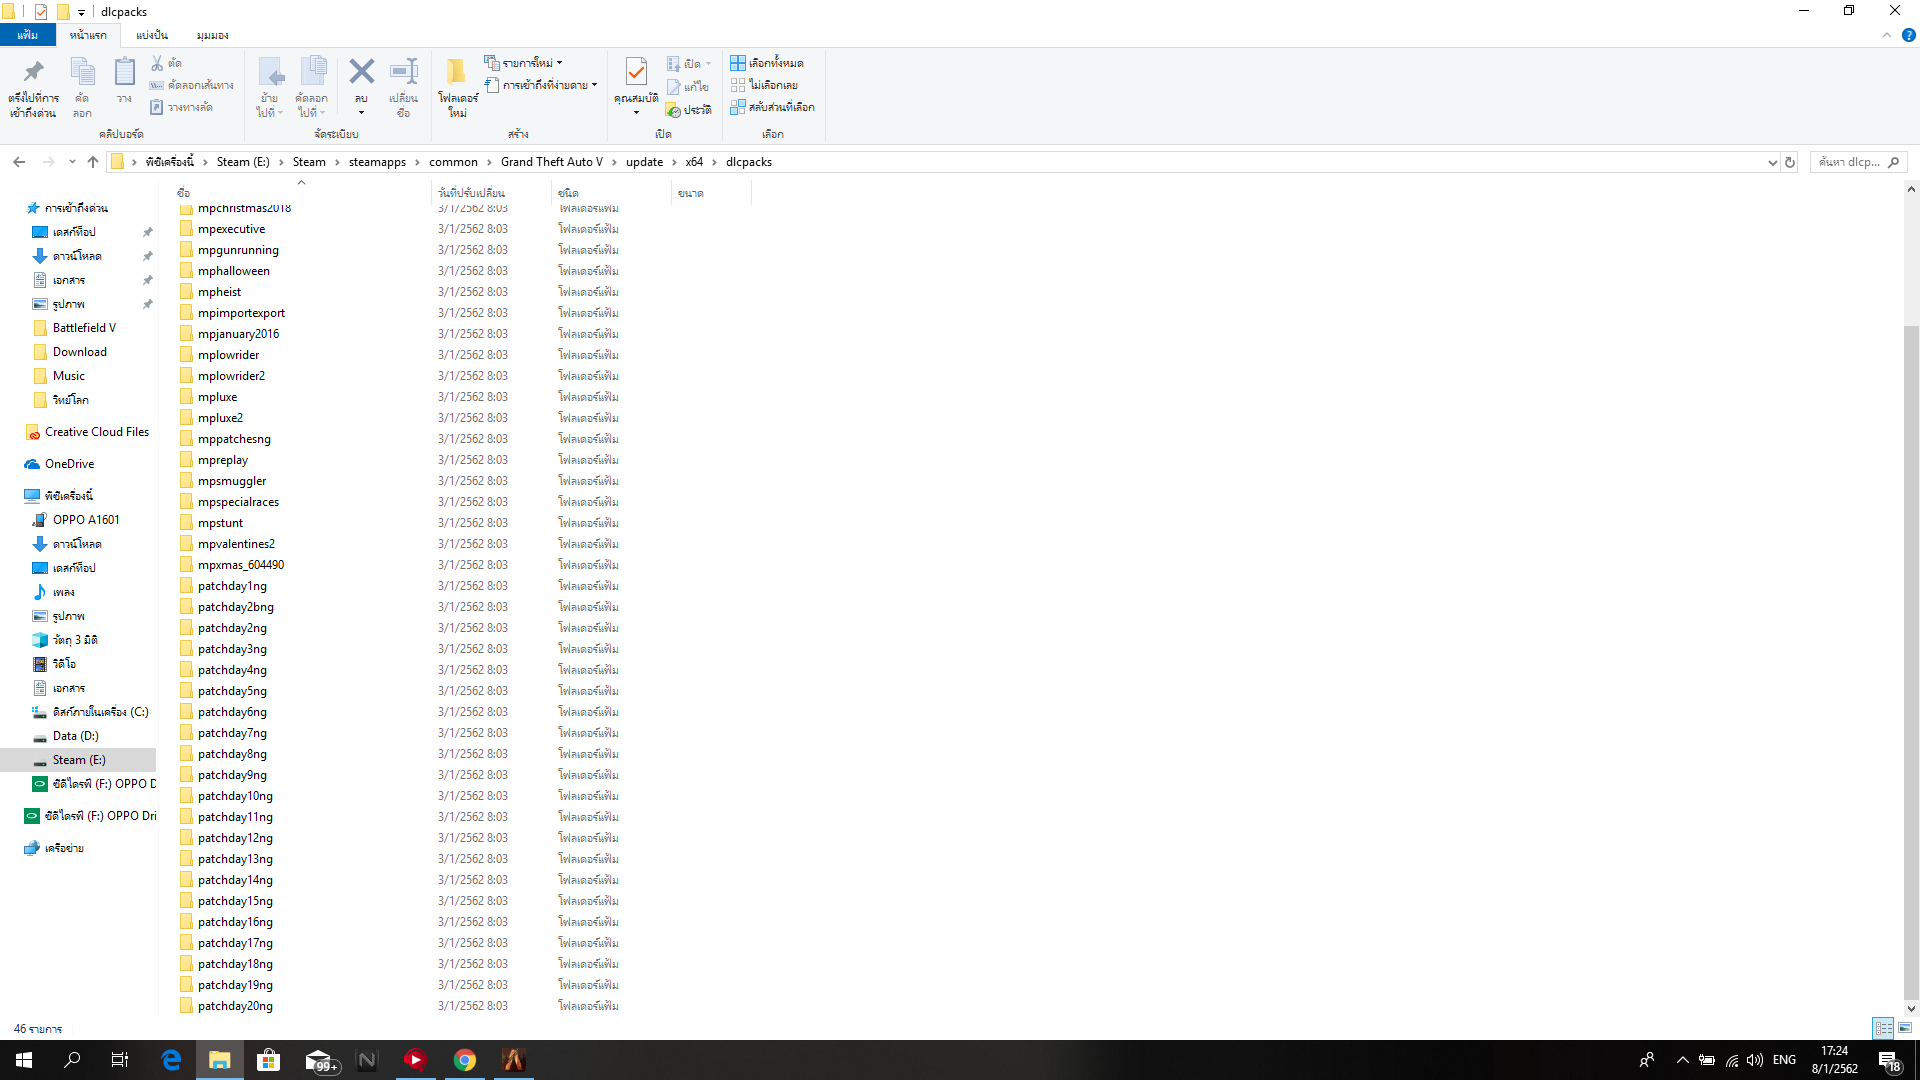This screenshot has height=1080, width=1920.
Task: Expand the Delete (ลบ) dropdown arrow
Action: (362, 110)
